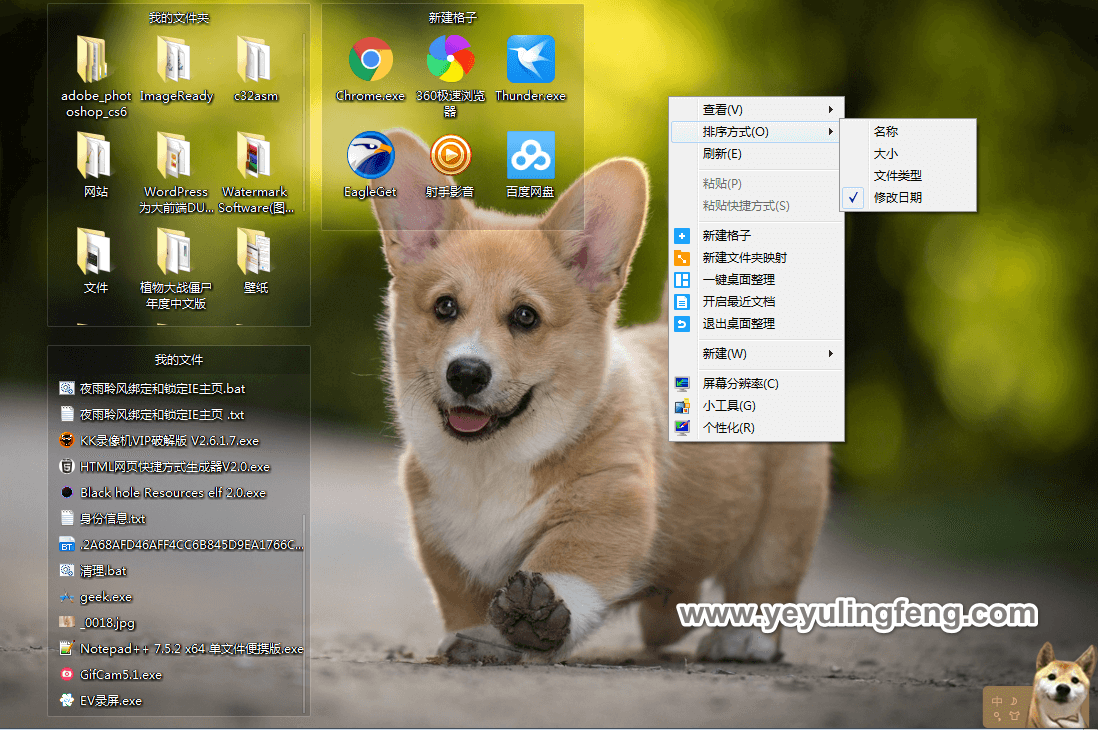Open 射手影音 media player
The image size is (1098, 730).
(449, 155)
